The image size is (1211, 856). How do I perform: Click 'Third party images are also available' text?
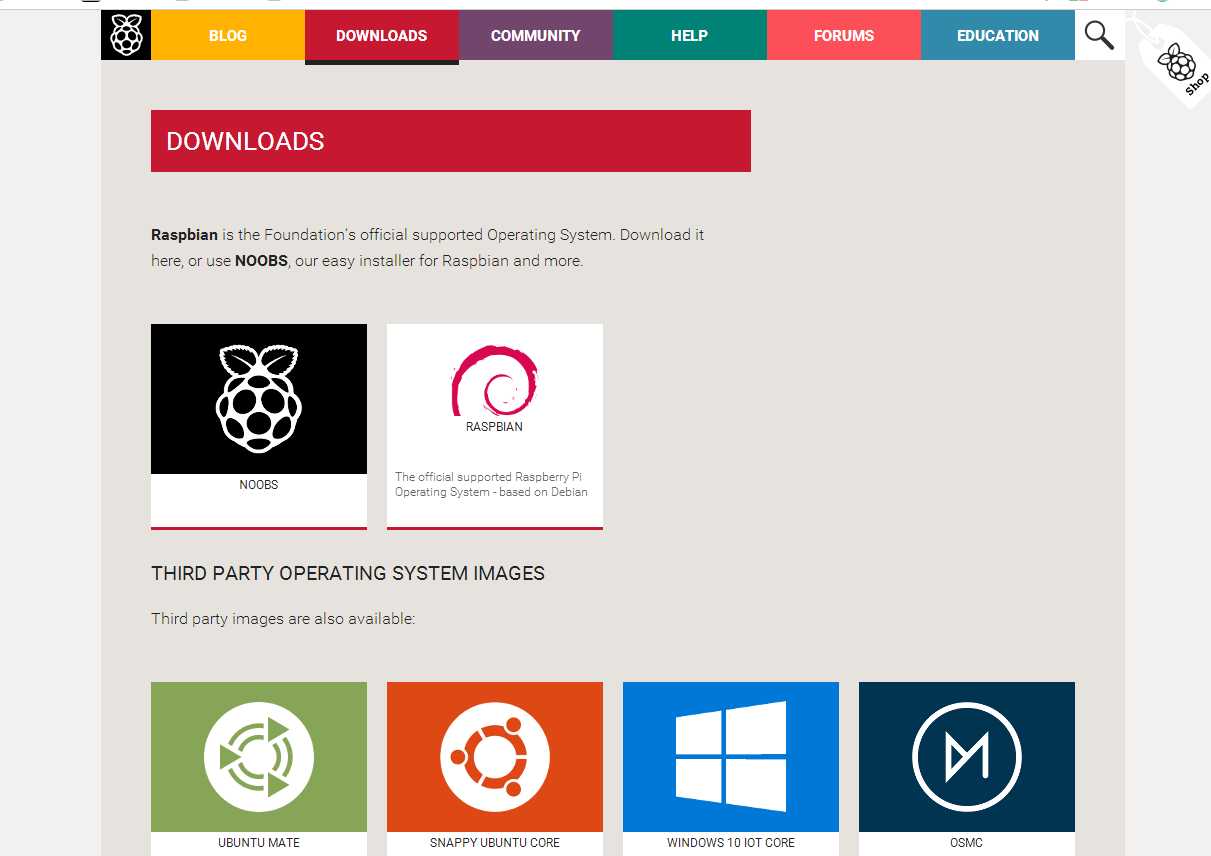pyautogui.click(x=283, y=619)
